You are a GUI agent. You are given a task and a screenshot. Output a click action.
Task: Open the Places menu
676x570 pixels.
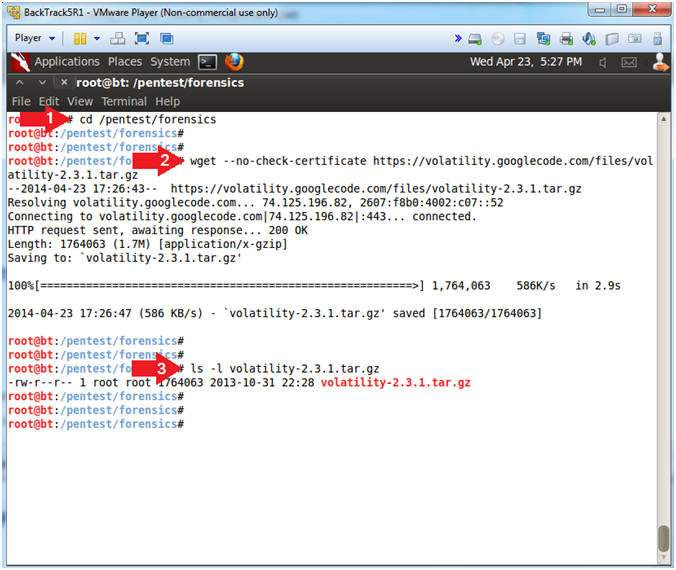point(125,62)
